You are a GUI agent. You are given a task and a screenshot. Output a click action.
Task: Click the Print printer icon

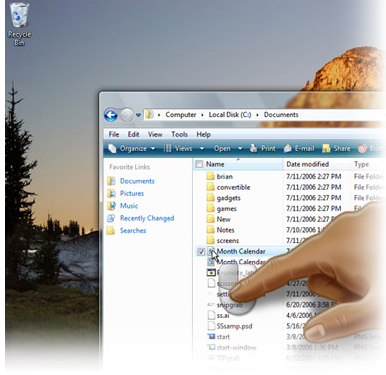tap(254, 148)
